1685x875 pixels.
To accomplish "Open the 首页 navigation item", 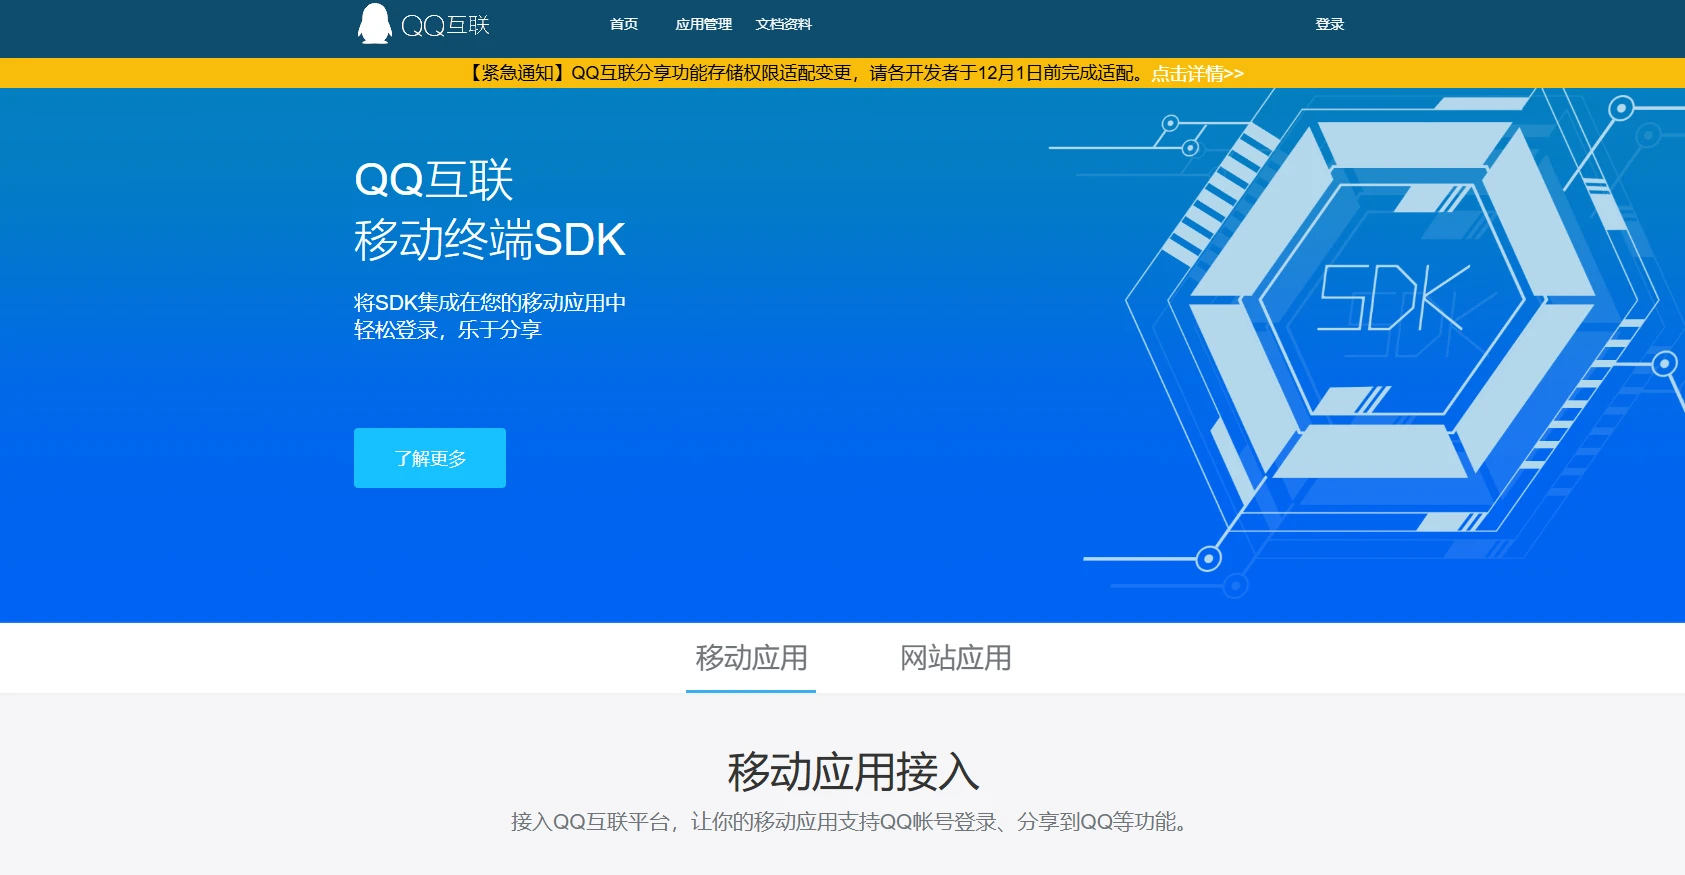I will (624, 24).
